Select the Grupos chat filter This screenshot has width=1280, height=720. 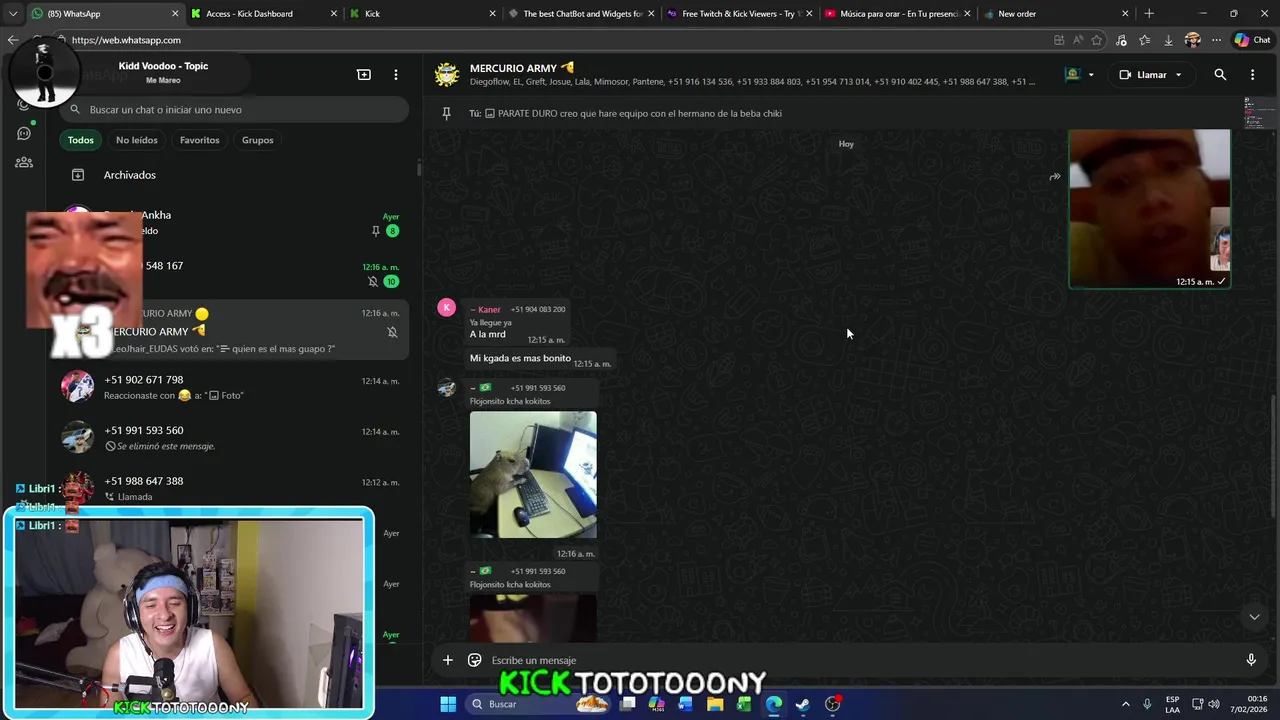(x=258, y=140)
